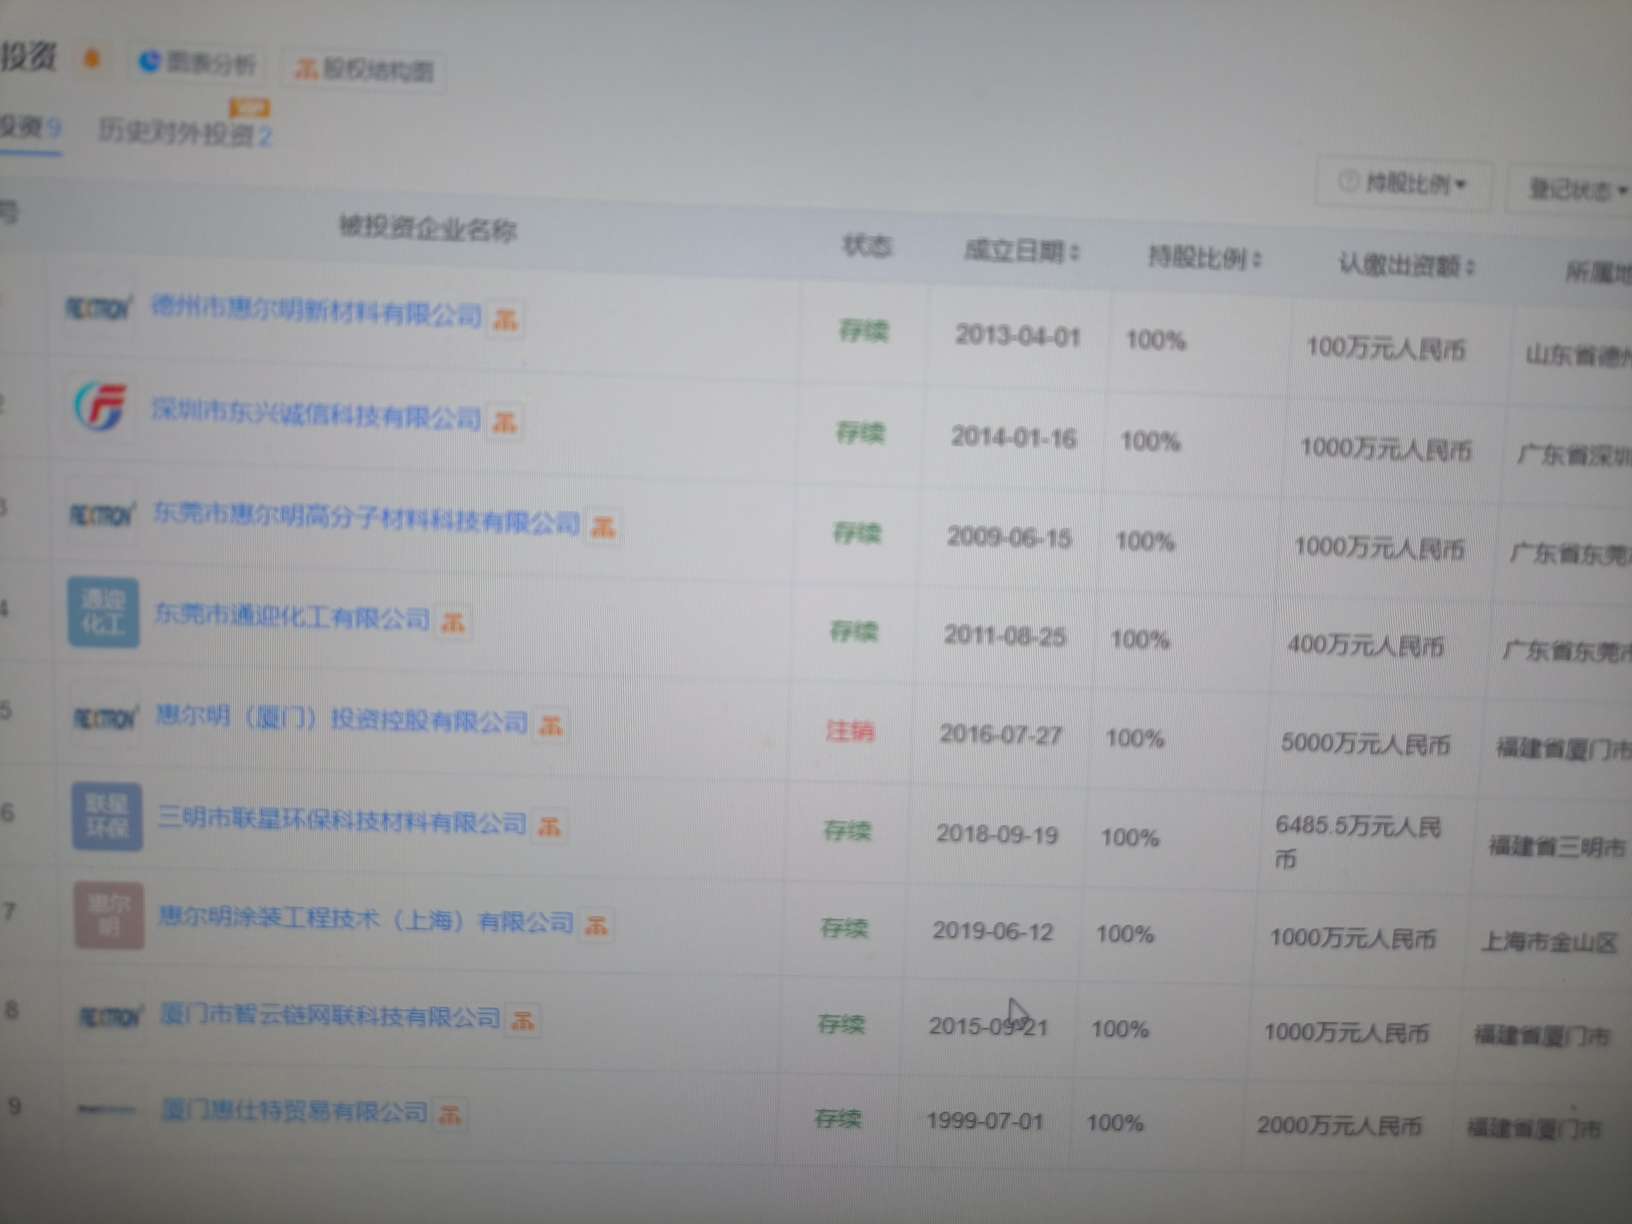
Task: Click the 惠尔明 pink logo tile
Action: (x=109, y=915)
